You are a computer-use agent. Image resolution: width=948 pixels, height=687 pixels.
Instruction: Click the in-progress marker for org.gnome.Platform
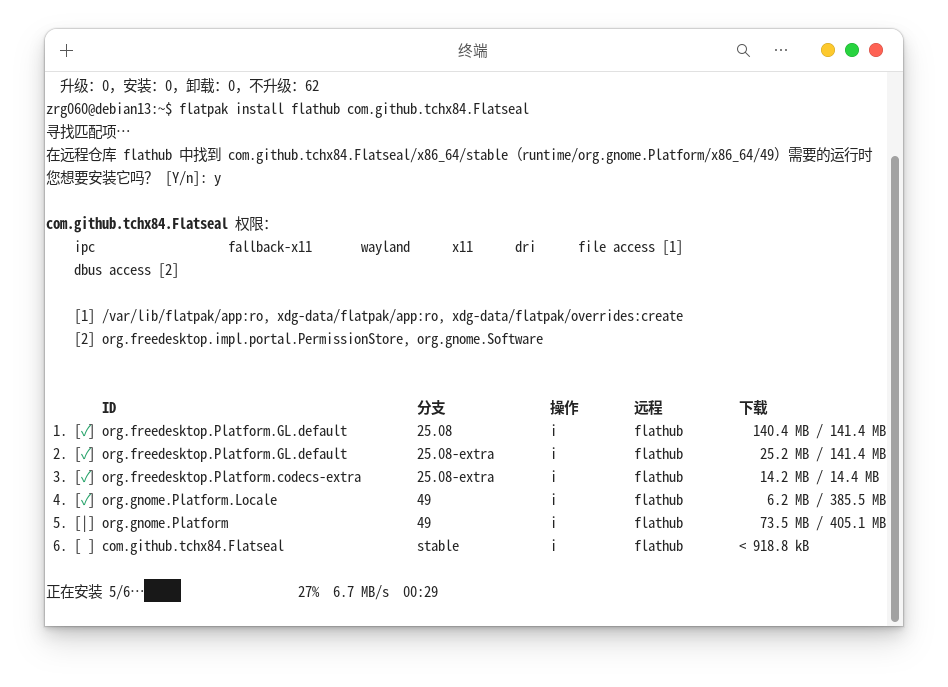click(x=85, y=523)
